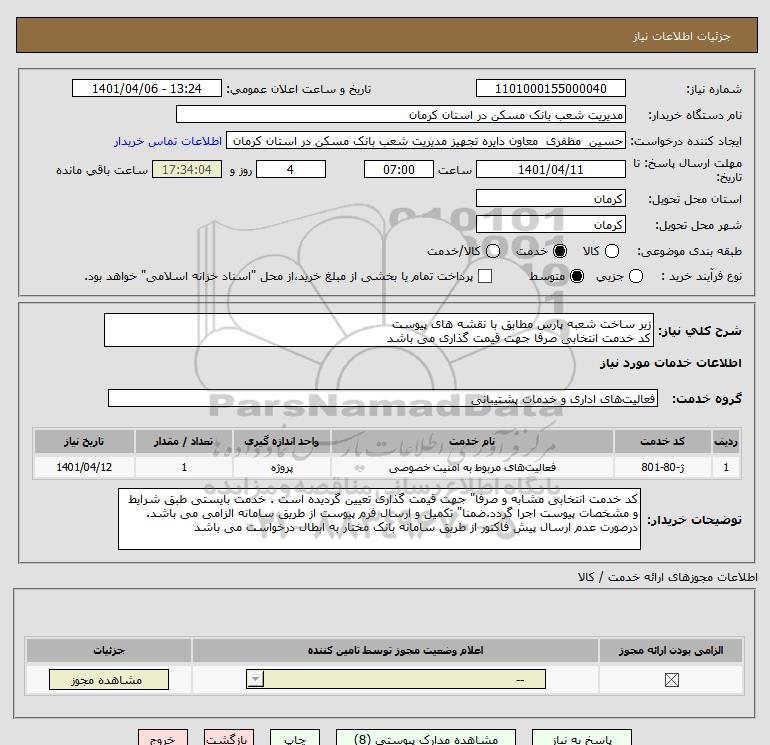Click the تعداد / مقدار column header
Viewport: 770px width, 745px height.
pyautogui.click(x=184, y=441)
